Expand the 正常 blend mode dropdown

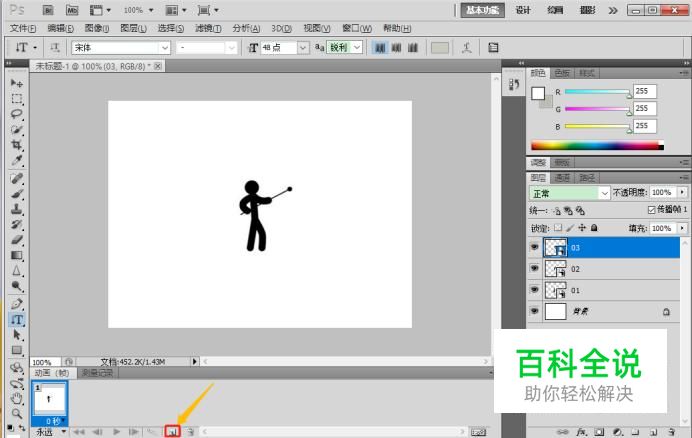click(604, 192)
